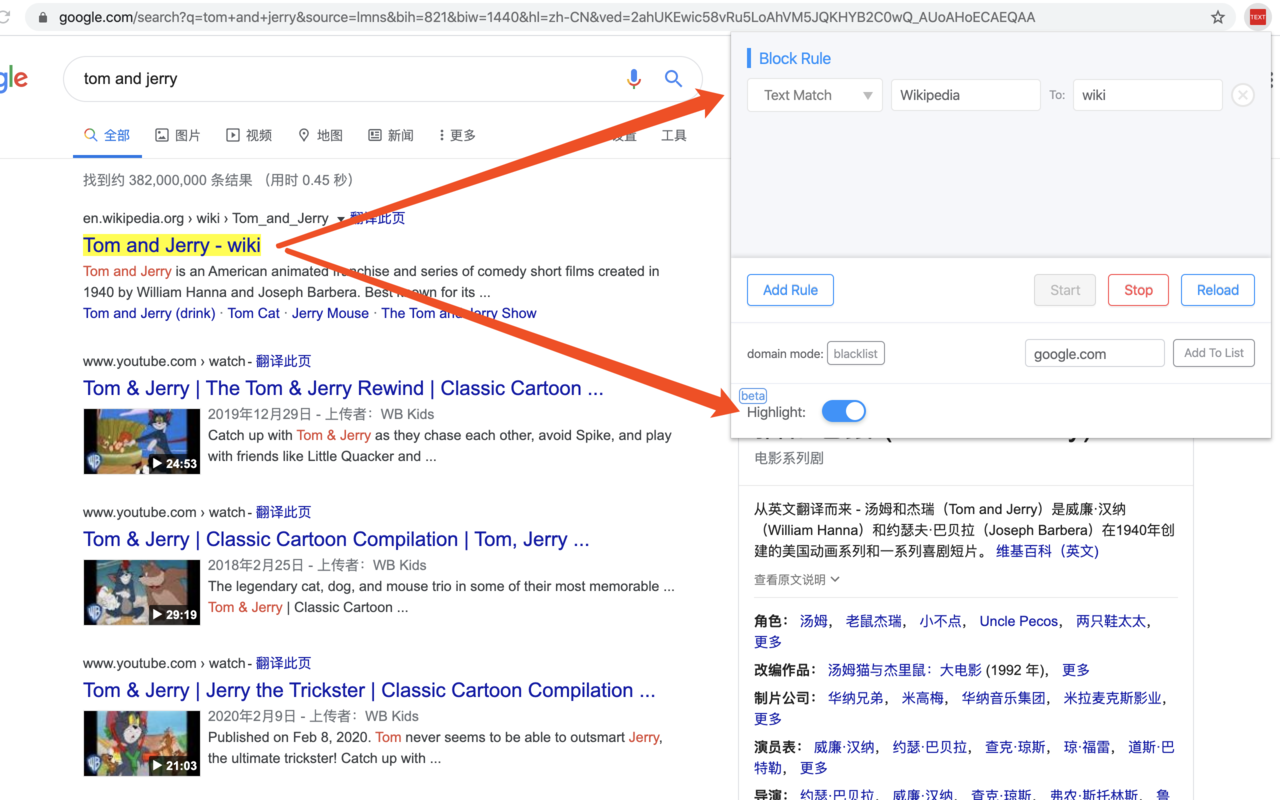The height and width of the screenshot is (800, 1280).
Task: Remove the Wikipedia rule with circle X
Action: 1242,95
